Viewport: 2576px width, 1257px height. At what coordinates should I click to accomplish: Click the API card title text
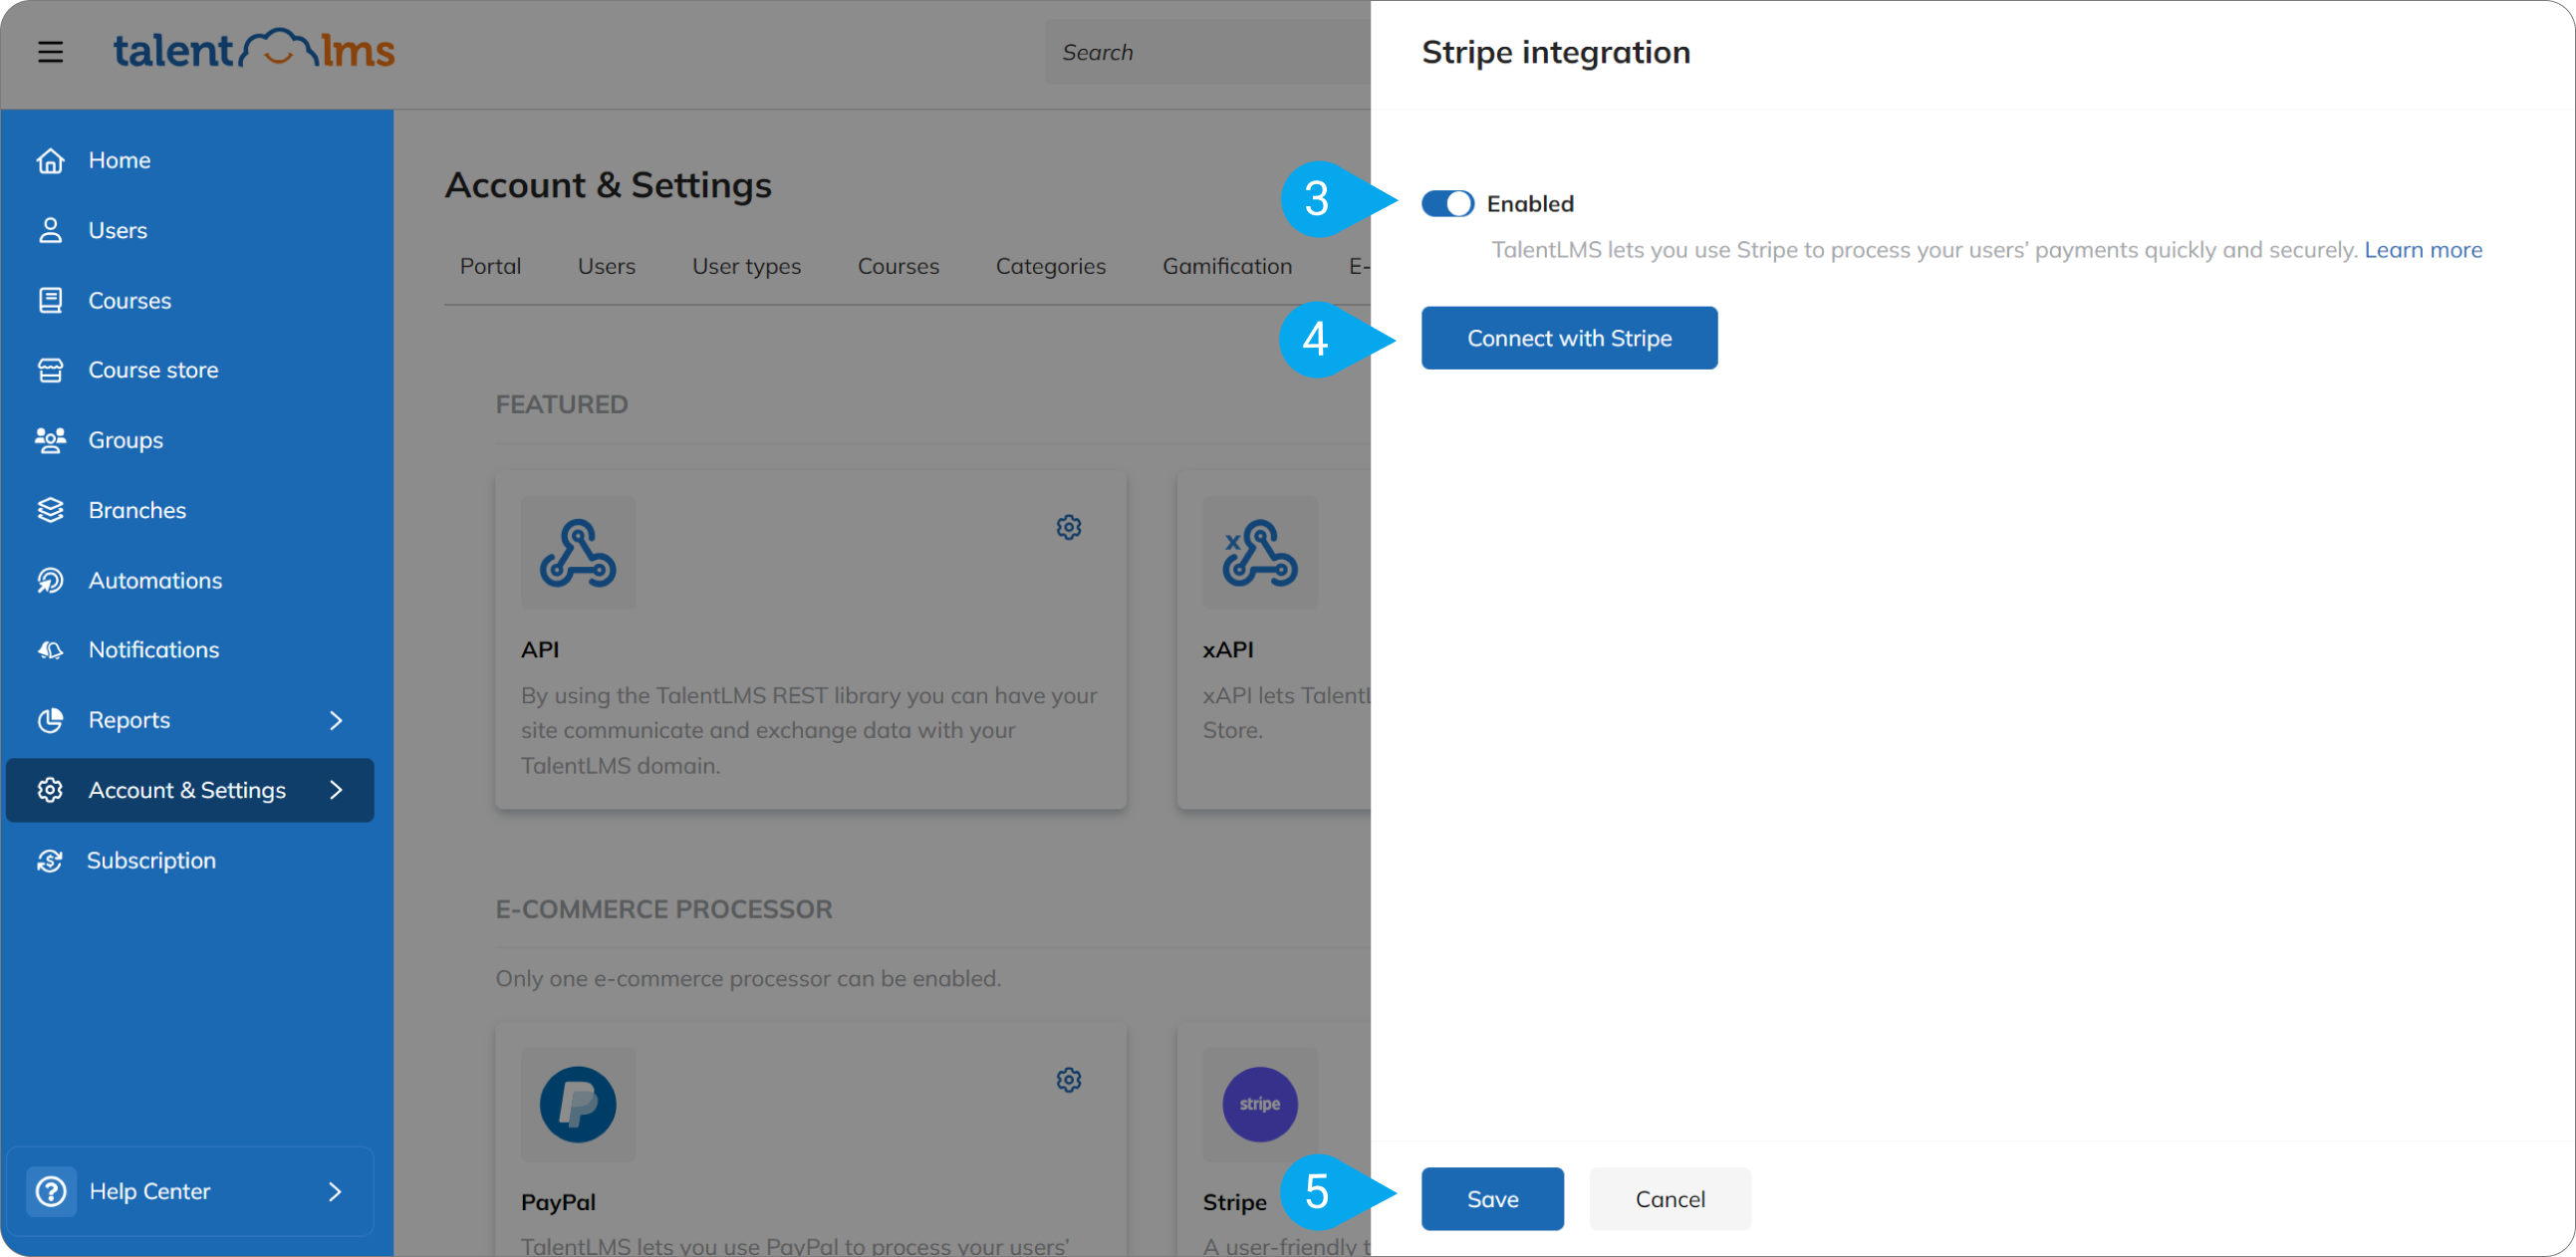point(540,650)
